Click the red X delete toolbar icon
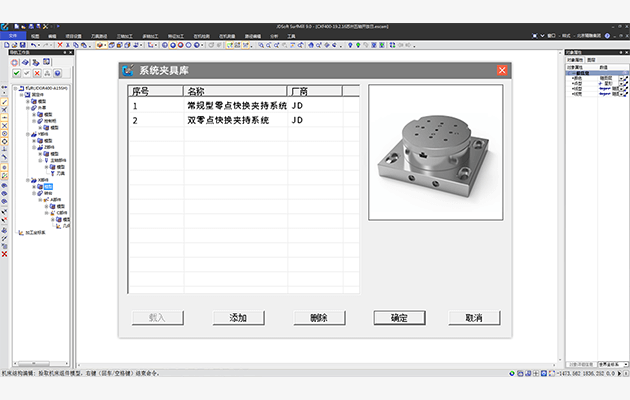 coord(60,45)
